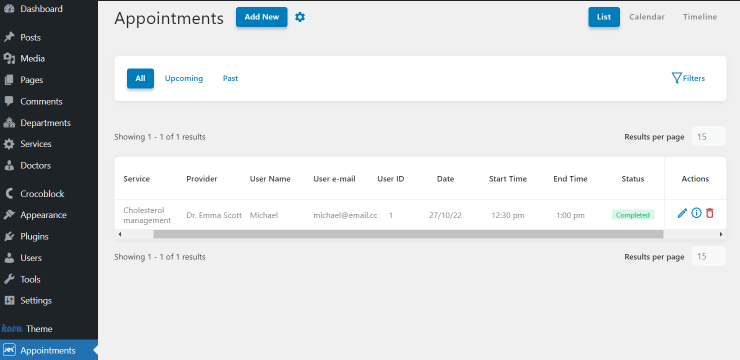Delete the appointment with the red trash icon
740x360 pixels.
[709, 213]
